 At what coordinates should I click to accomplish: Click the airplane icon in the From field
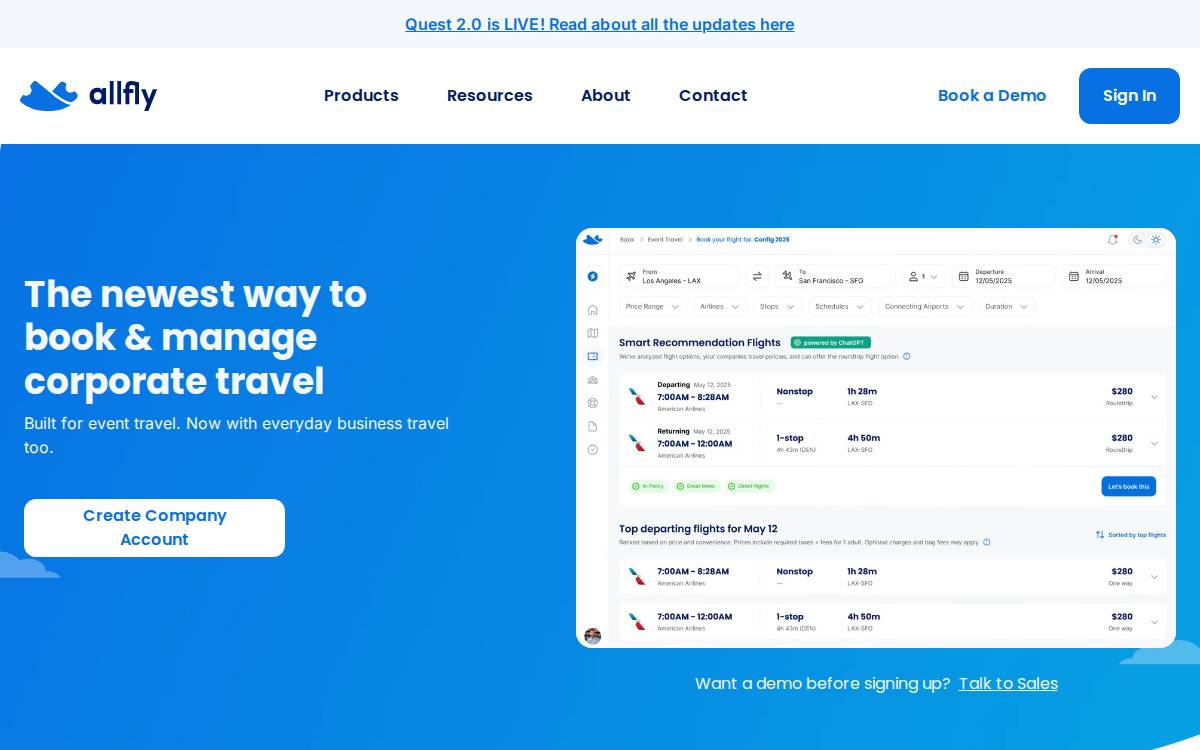pyautogui.click(x=631, y=276)
